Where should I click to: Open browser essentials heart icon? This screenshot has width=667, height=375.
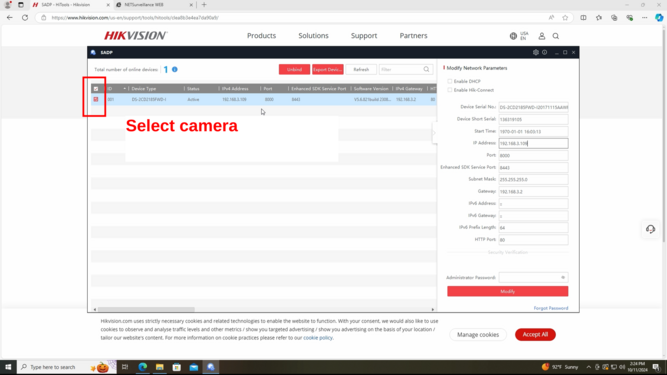630,17
